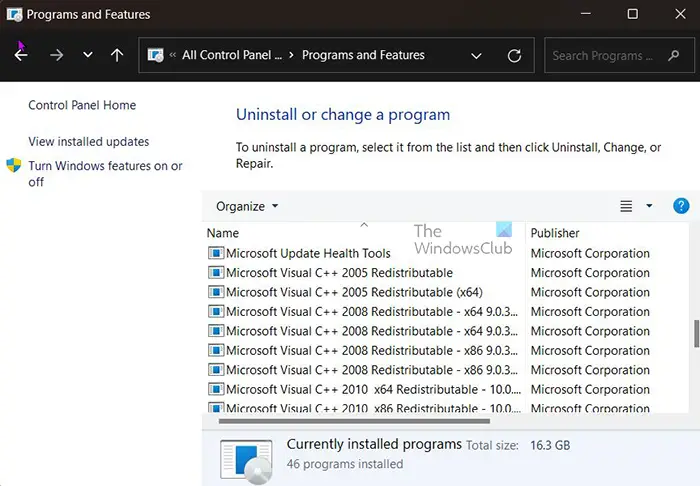
Task: Click the Programs and Features title bar icon
Action: coord(14,14)
